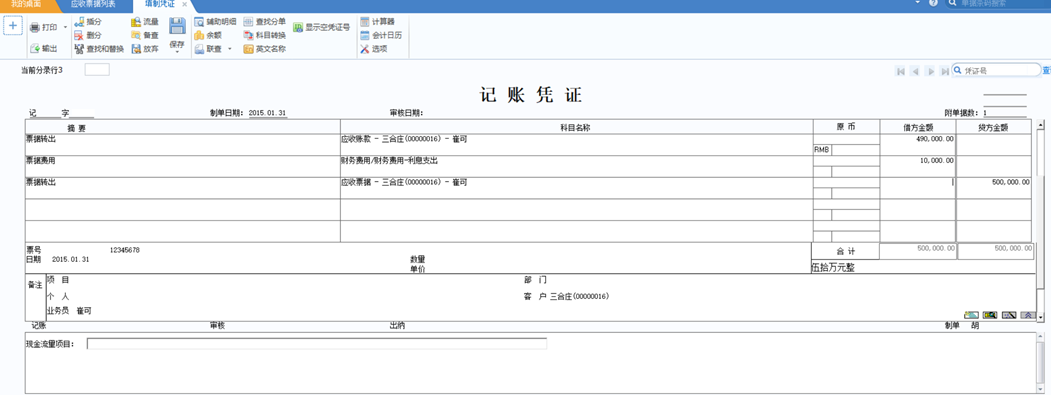1051x395 pixels.
Task: Click credit amount 500,000.00 in third row
Action: tap(994, 188)
